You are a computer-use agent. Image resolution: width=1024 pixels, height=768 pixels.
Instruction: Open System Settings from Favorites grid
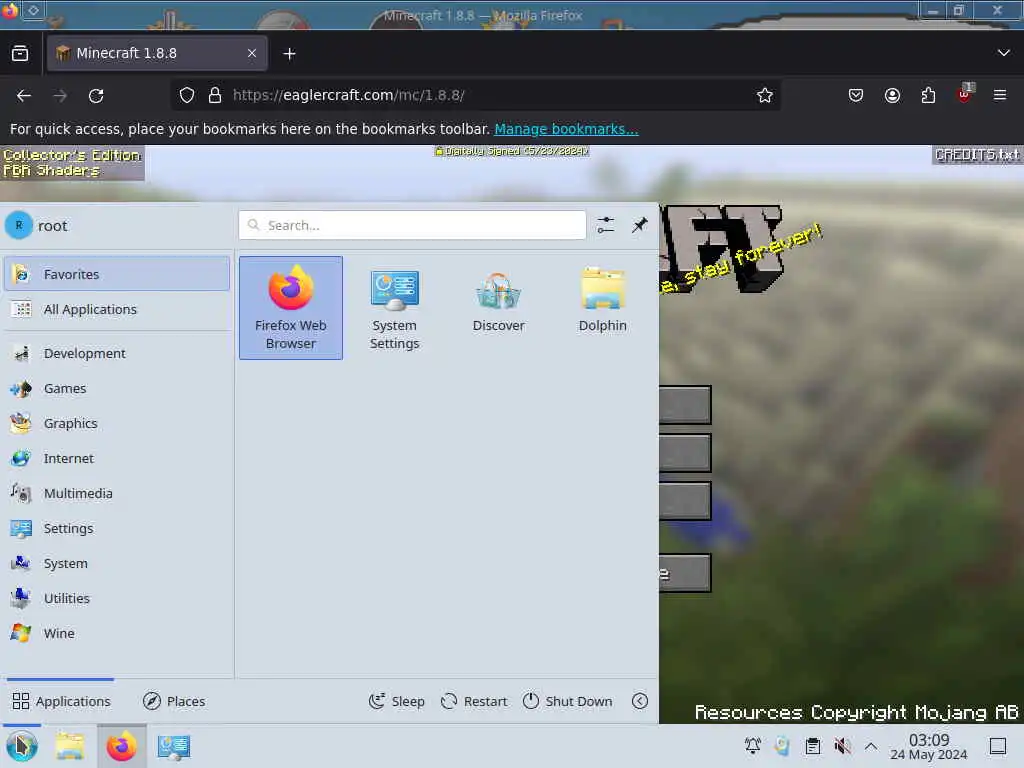click(x=394, y=308)
